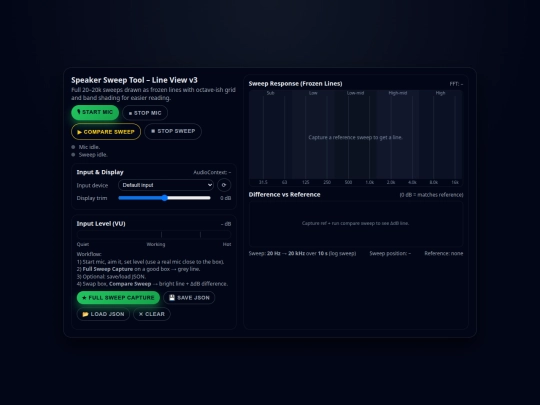Viewport: 540px width, 405px height.
Task: Save reference with Save JSON
Action: tap(189, 298)
